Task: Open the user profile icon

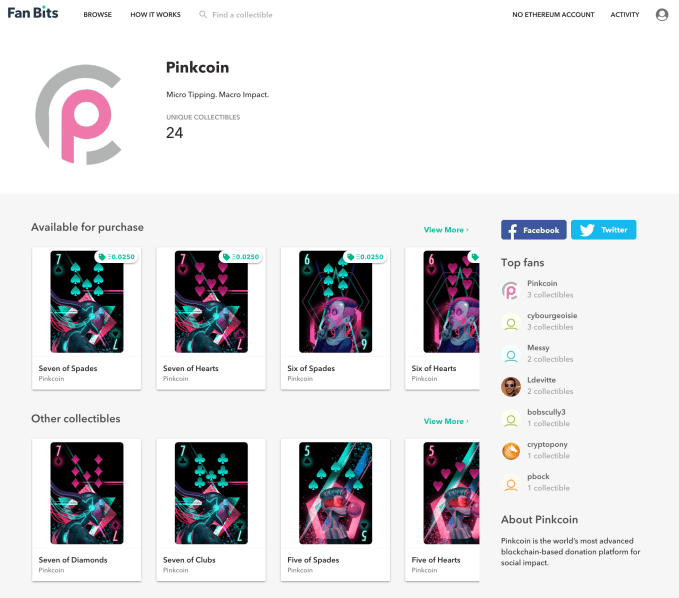Action: [x=662, y=15]
